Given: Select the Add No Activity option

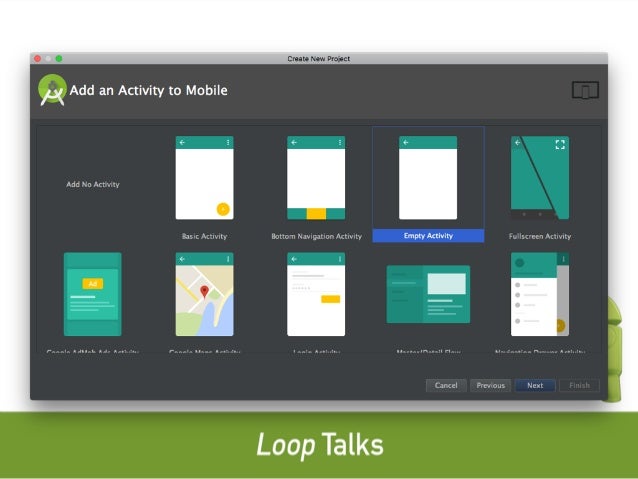Looking at the screenshot, I should pos(93,184).
